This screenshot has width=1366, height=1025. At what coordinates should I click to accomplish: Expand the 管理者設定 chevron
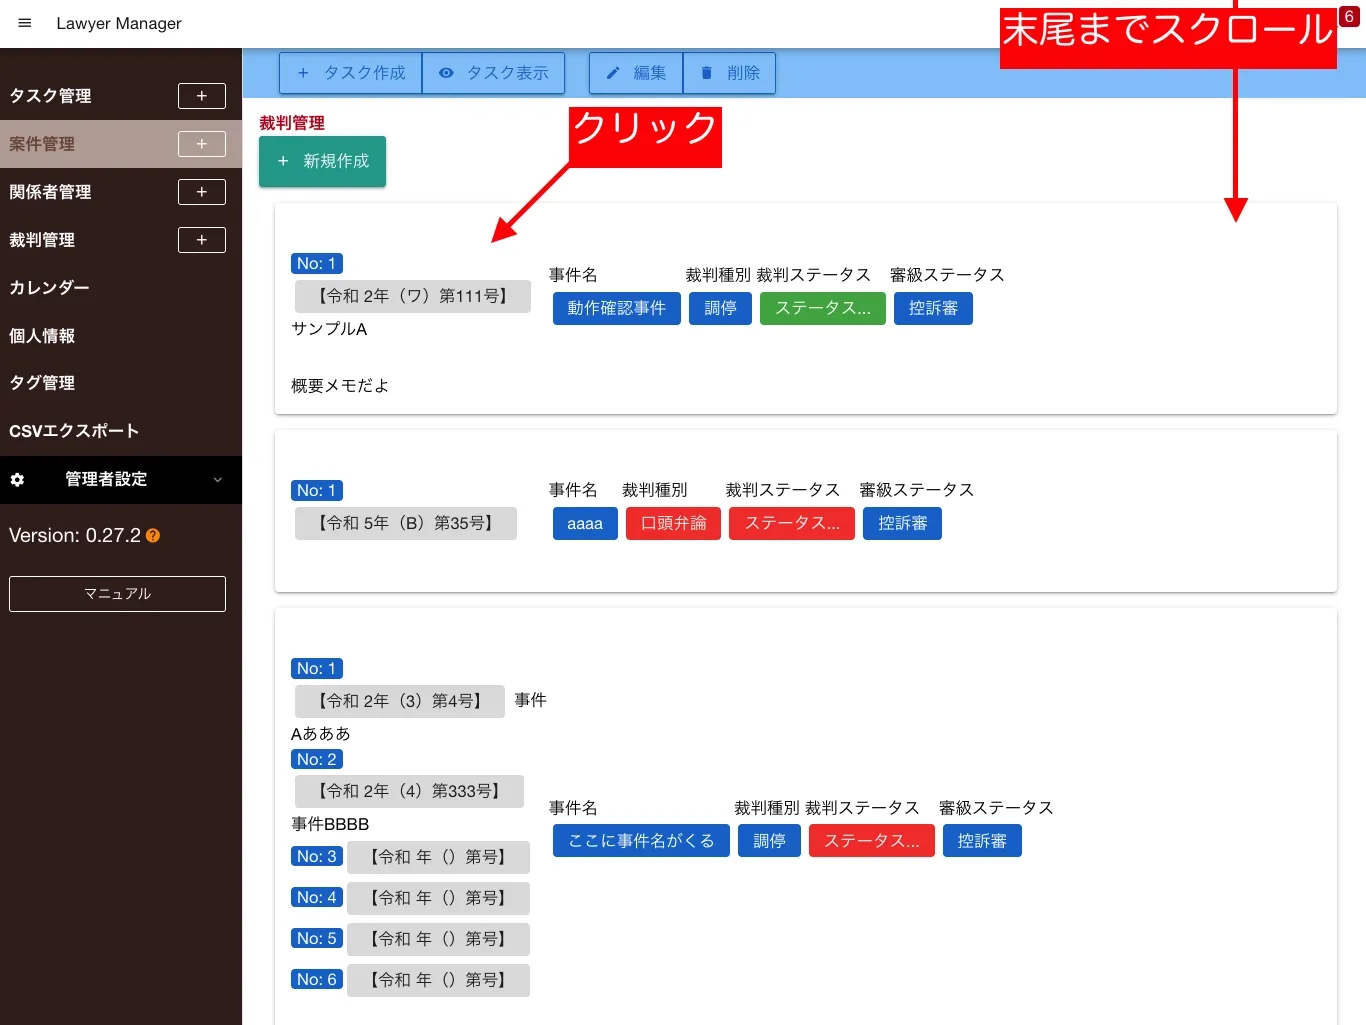[218, 480]
